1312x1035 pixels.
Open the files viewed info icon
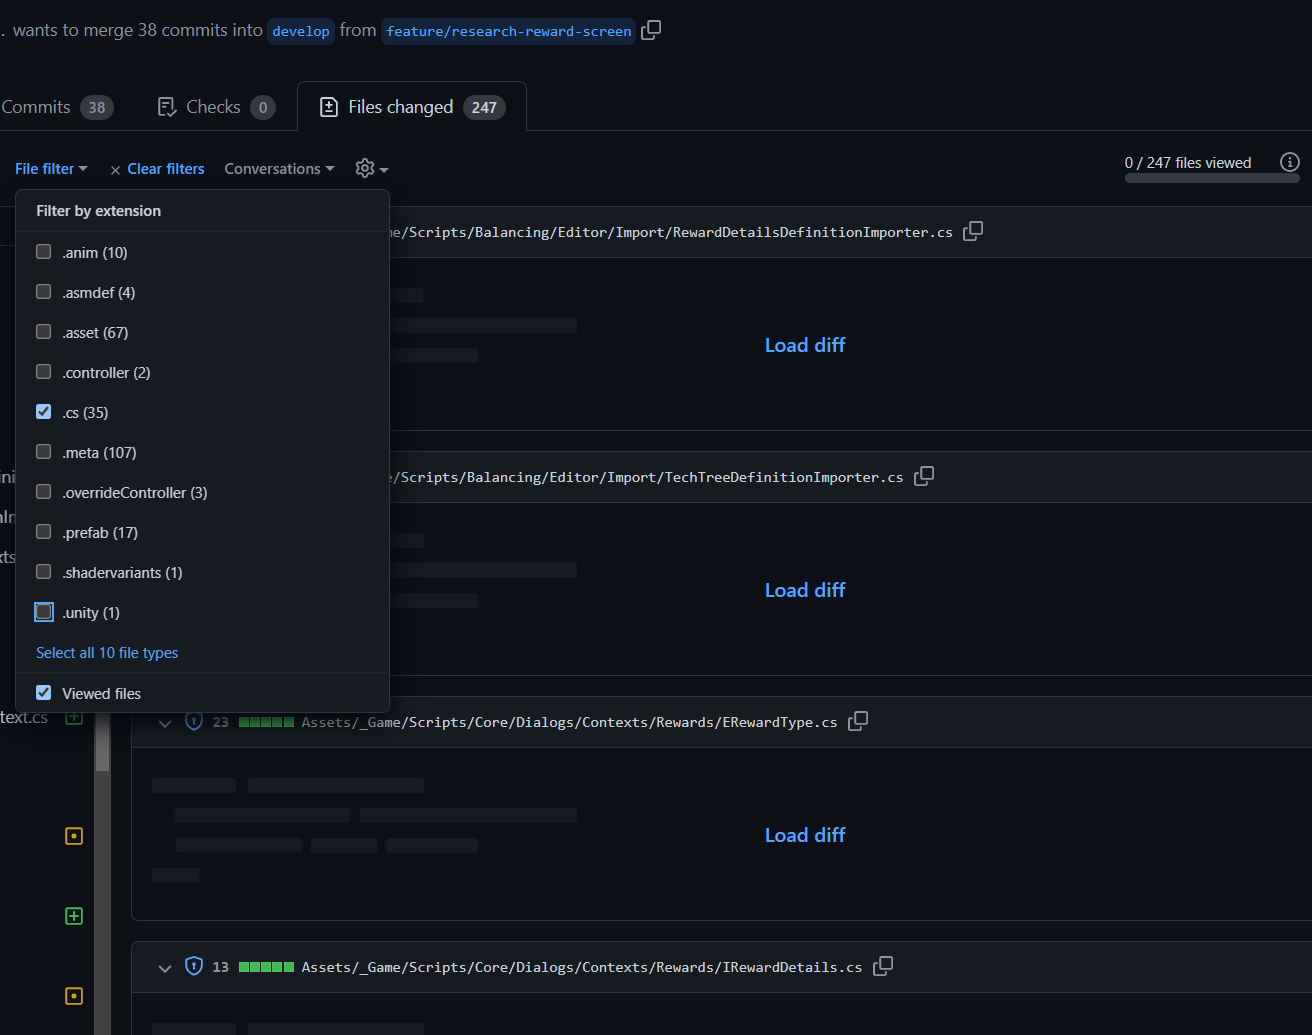point(1290,162)
